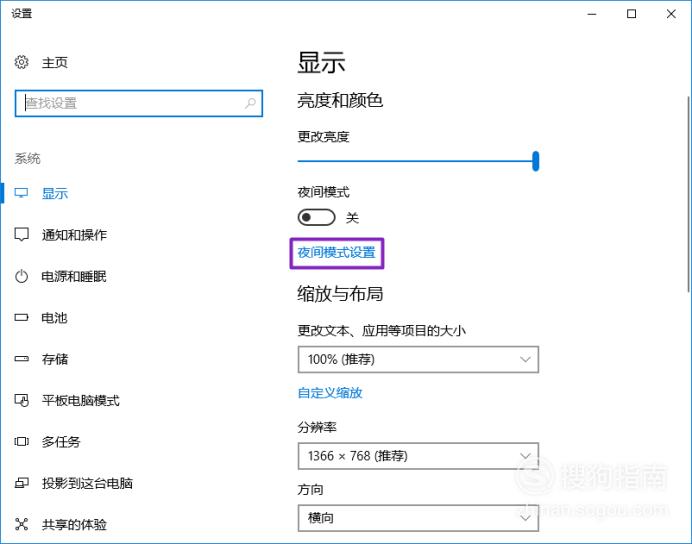
Task: Open 共享的体验 settings
Action: pos(74,525)
